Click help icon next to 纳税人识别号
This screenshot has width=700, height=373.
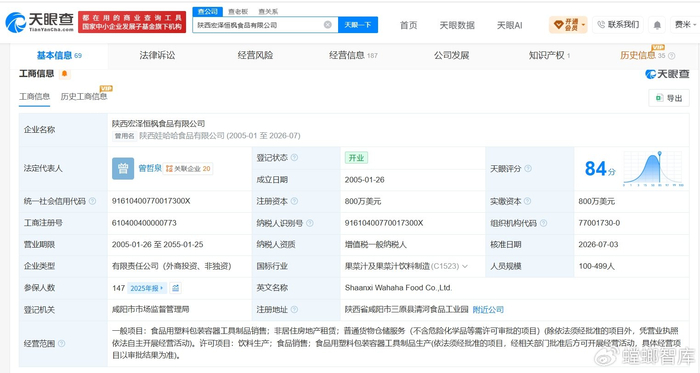point(310,223)
